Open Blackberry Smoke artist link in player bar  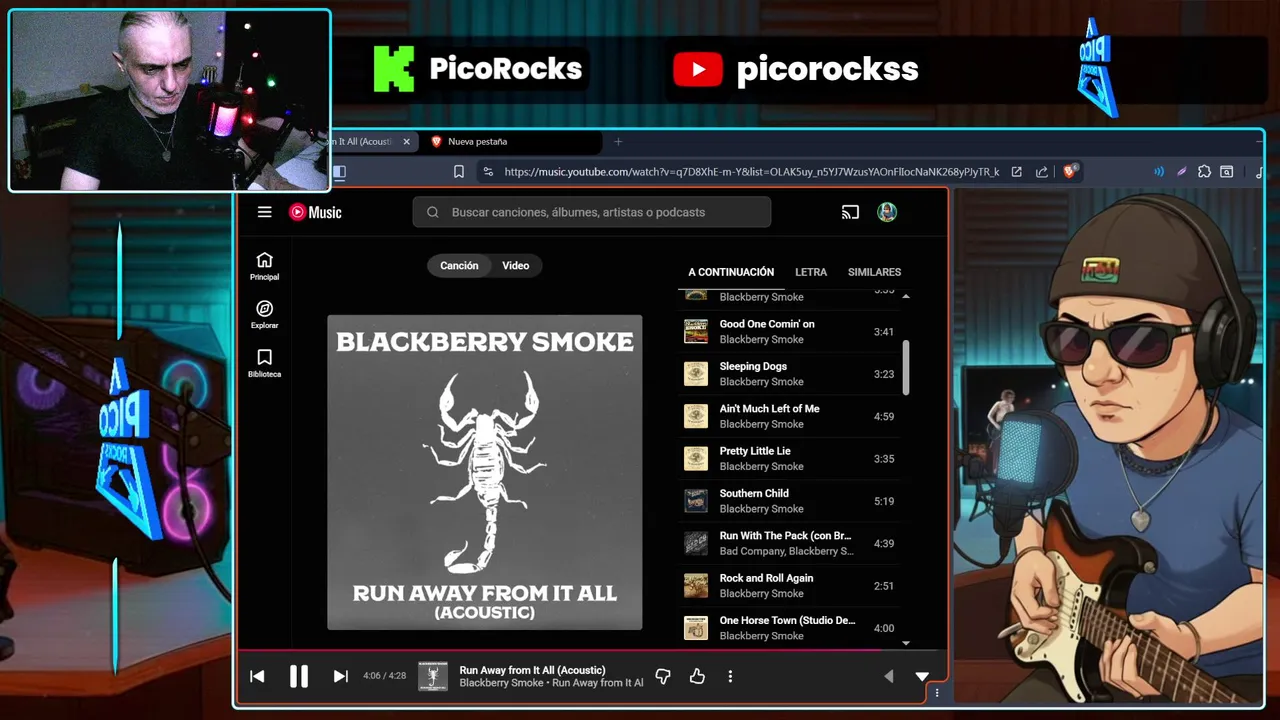[x=501, y=683]
